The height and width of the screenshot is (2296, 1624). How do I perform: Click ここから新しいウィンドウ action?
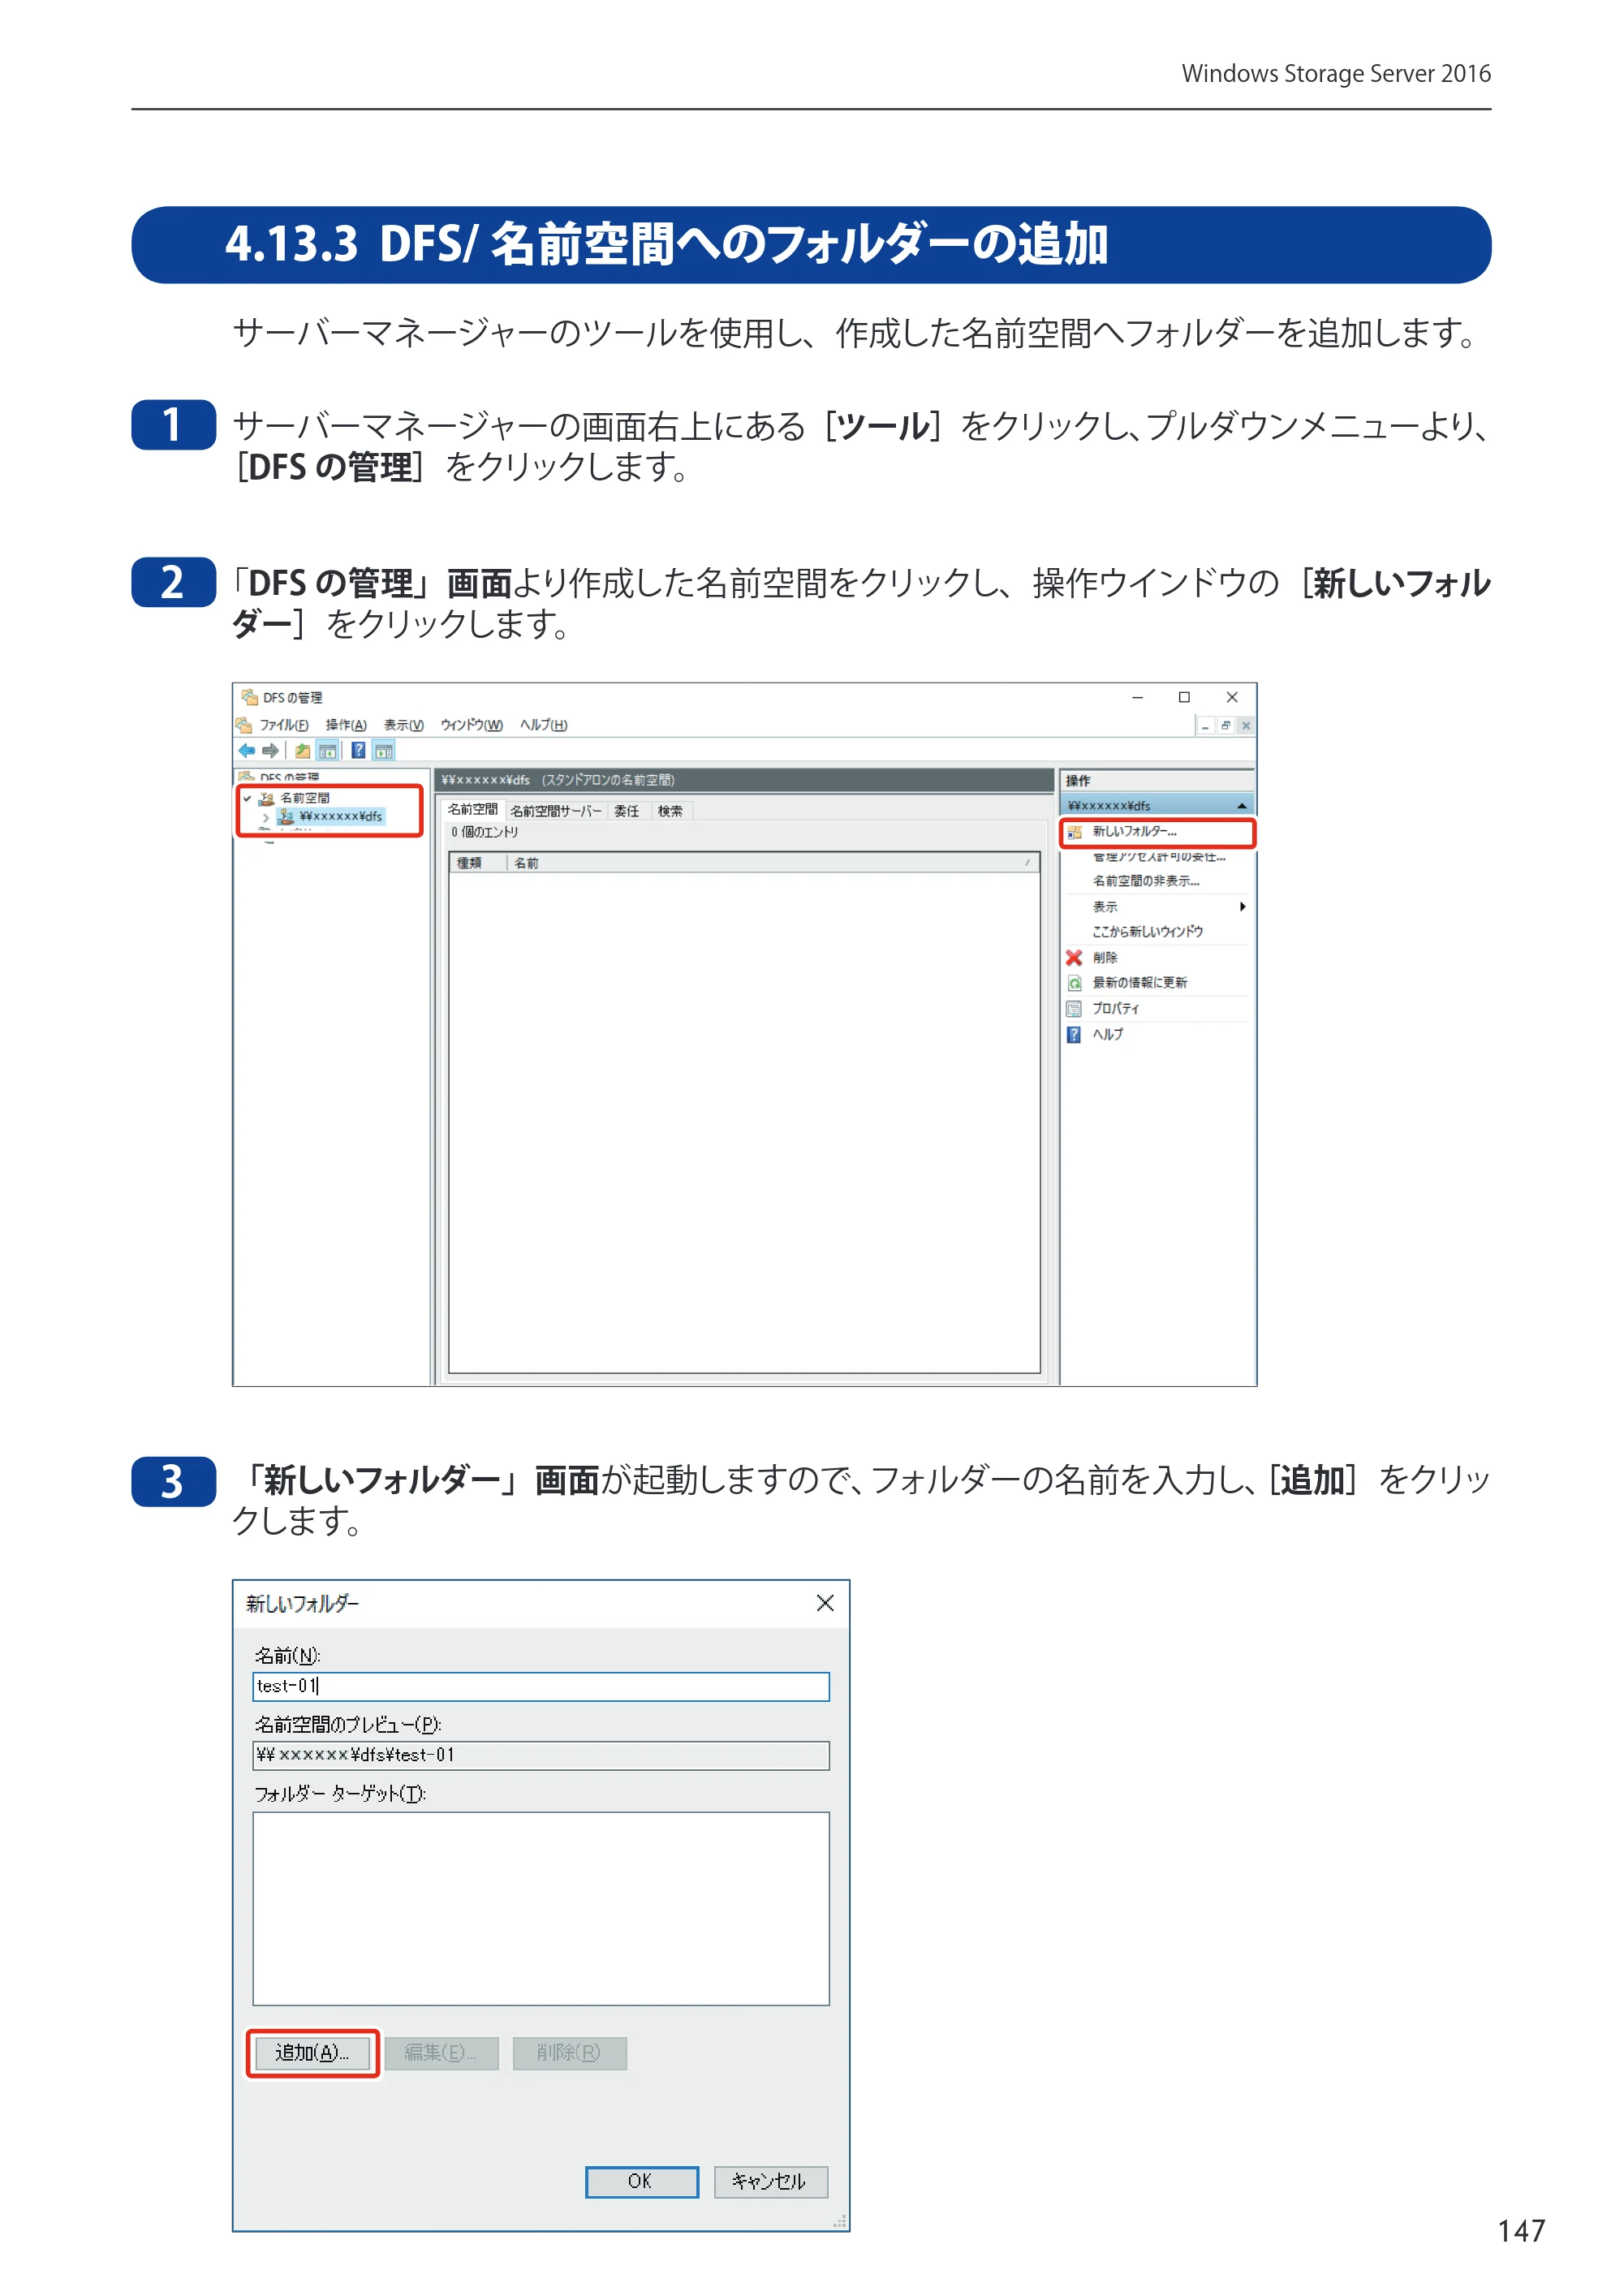[x=1148, y=932]
